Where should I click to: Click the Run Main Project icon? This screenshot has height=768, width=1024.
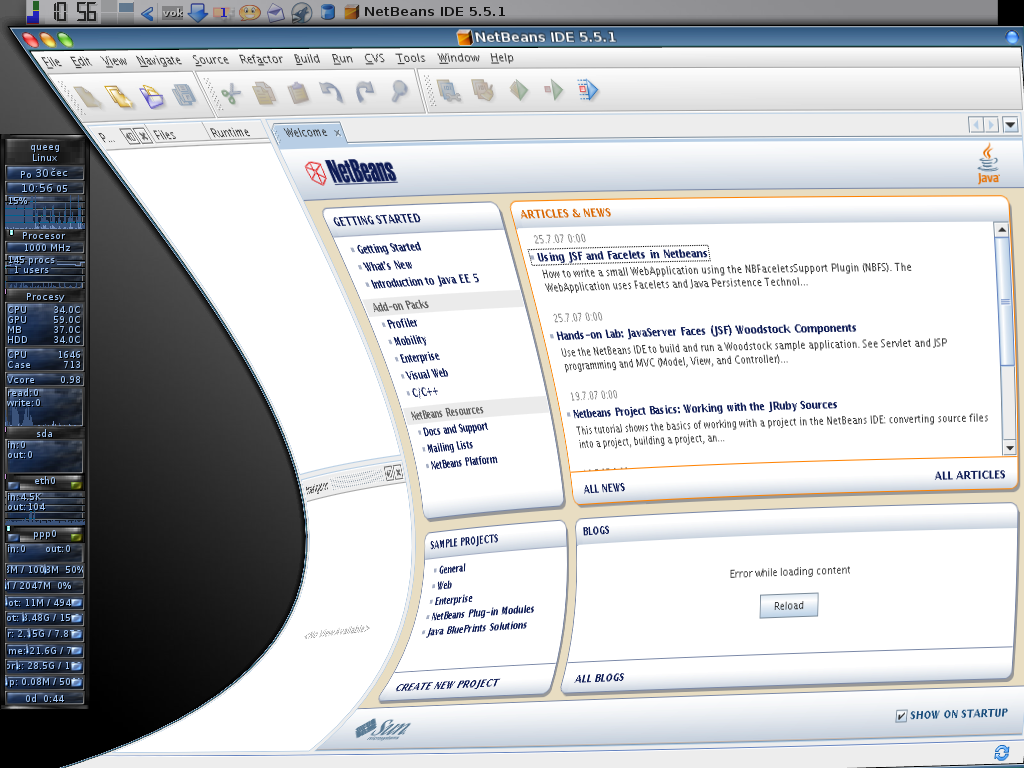click(519, 89)
